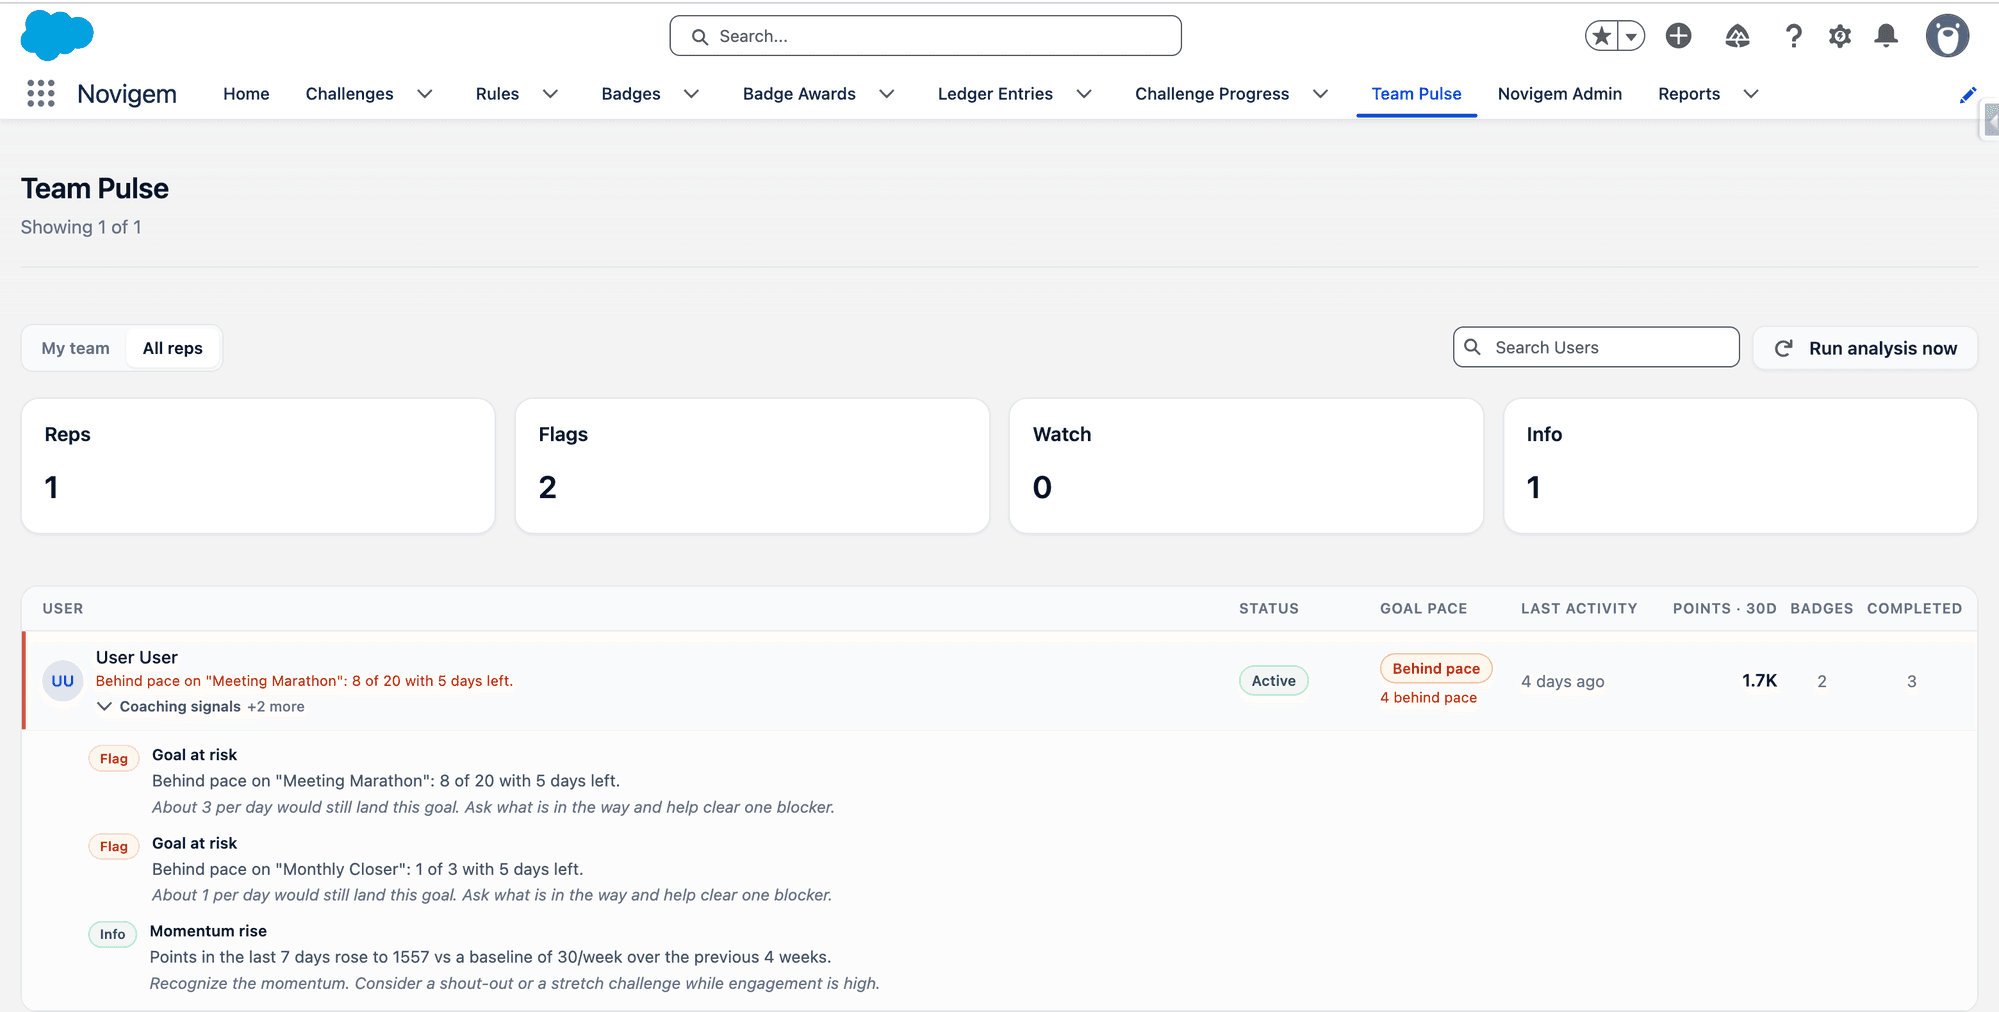Expand the Badge Awards chevron

(887, 94)
